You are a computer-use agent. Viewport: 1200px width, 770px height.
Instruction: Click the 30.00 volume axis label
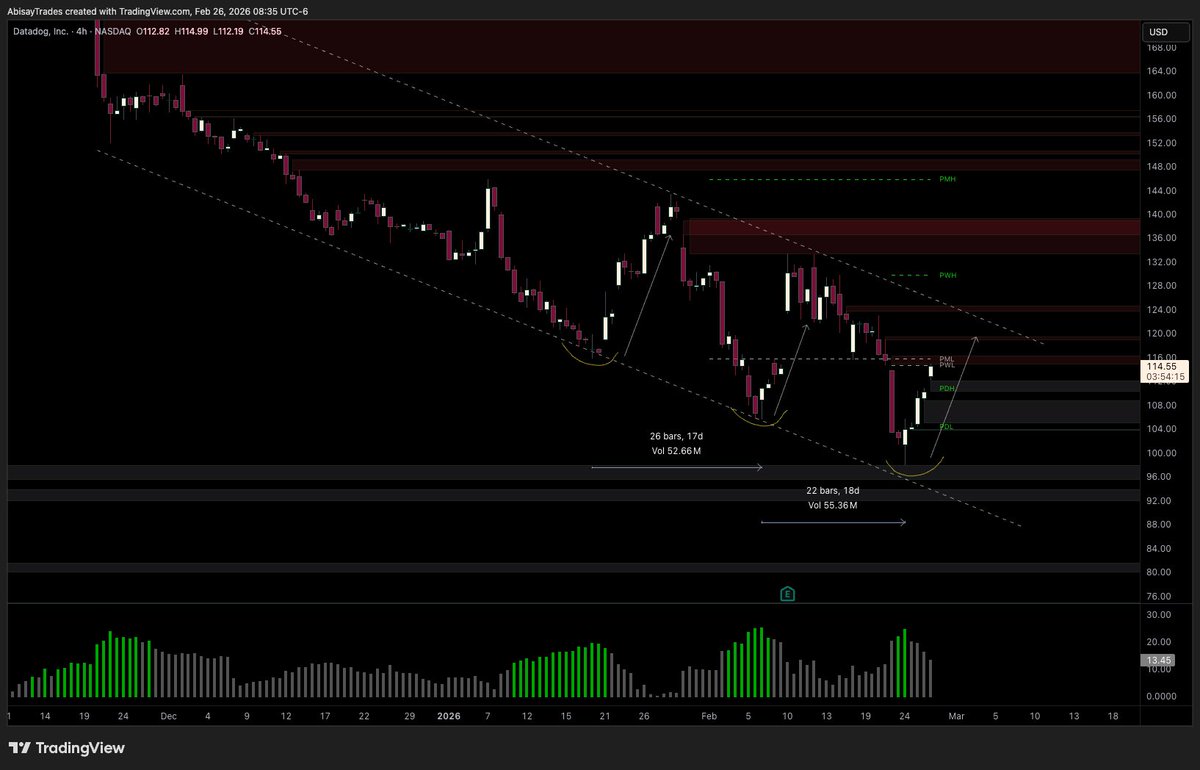(x=1161, y=615)
